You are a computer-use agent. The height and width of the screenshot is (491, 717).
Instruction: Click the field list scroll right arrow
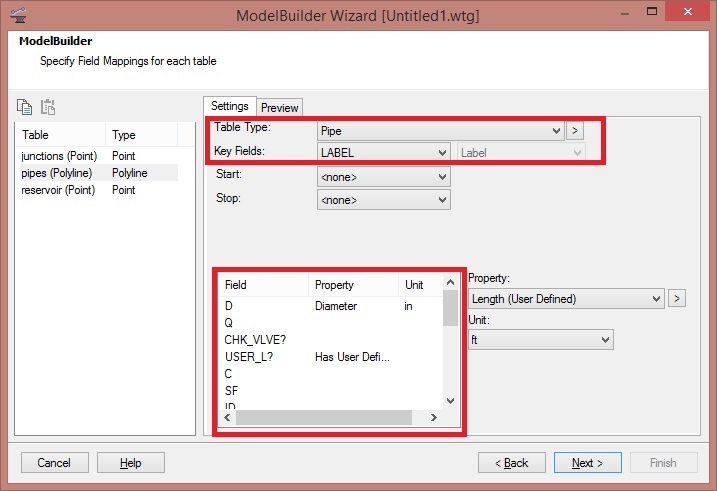point(434,417)
